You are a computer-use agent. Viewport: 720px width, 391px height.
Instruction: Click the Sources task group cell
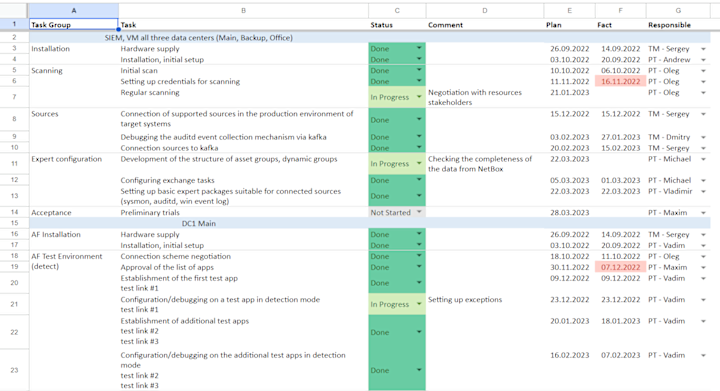(45, 114)
